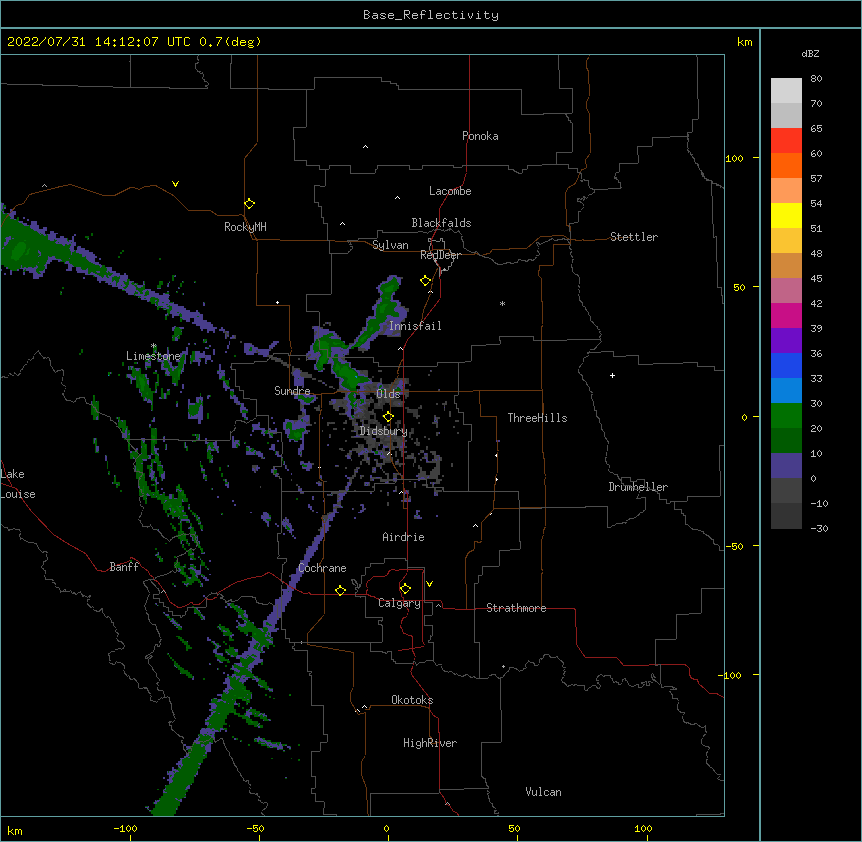Click the Sundre label

pos(292,391)
